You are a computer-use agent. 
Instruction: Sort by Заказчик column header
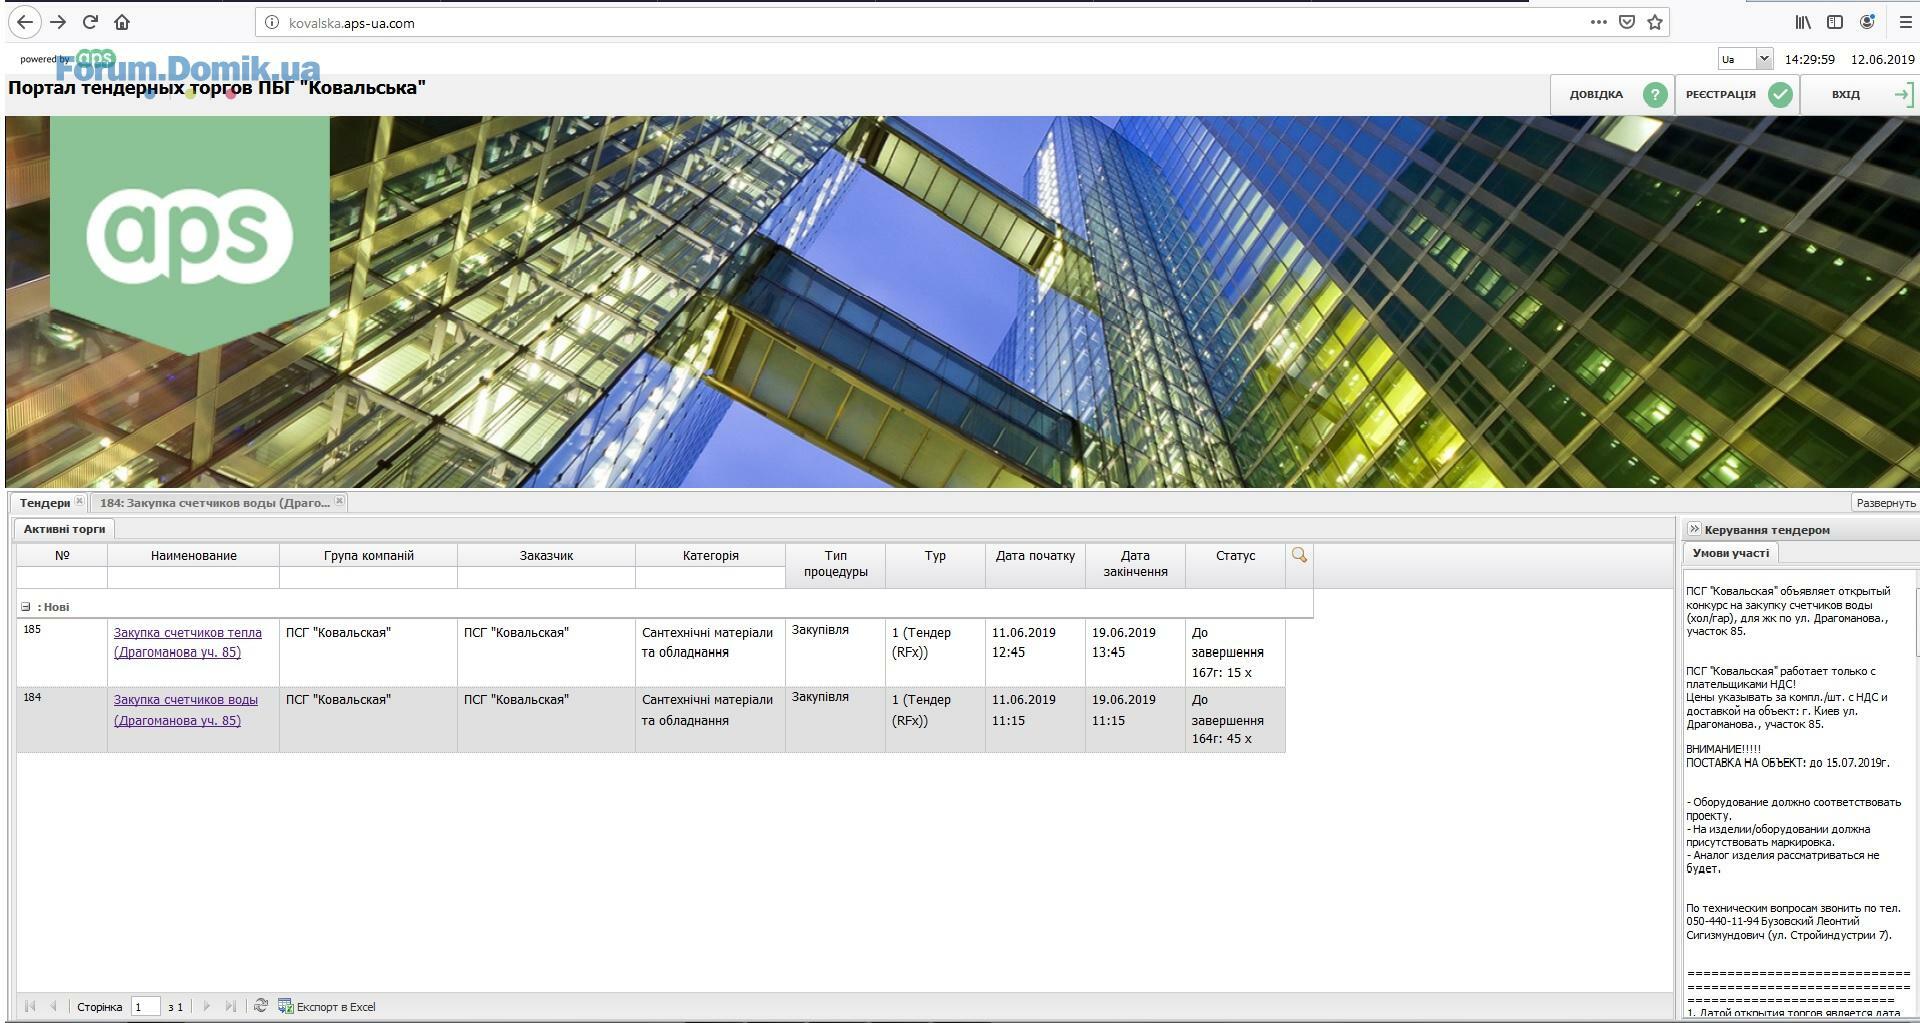click(x=546, y=556)
